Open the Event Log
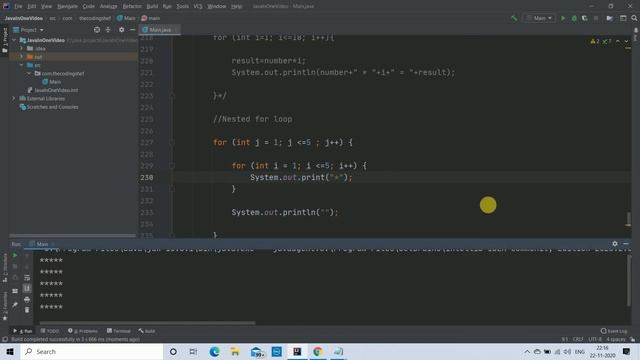The height and width of the screenshot is (360, 640). 614,331
